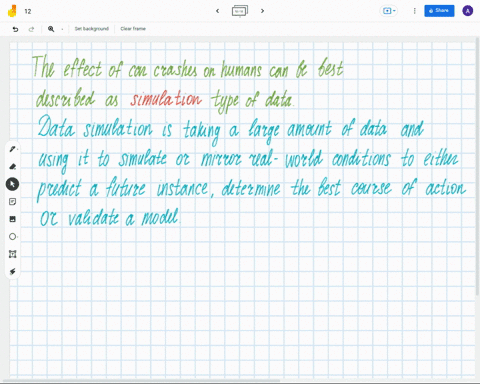Screen dimensions: 480x384
Task: Click the vertical scrollbar on the right
Action: tap(478, 167)
